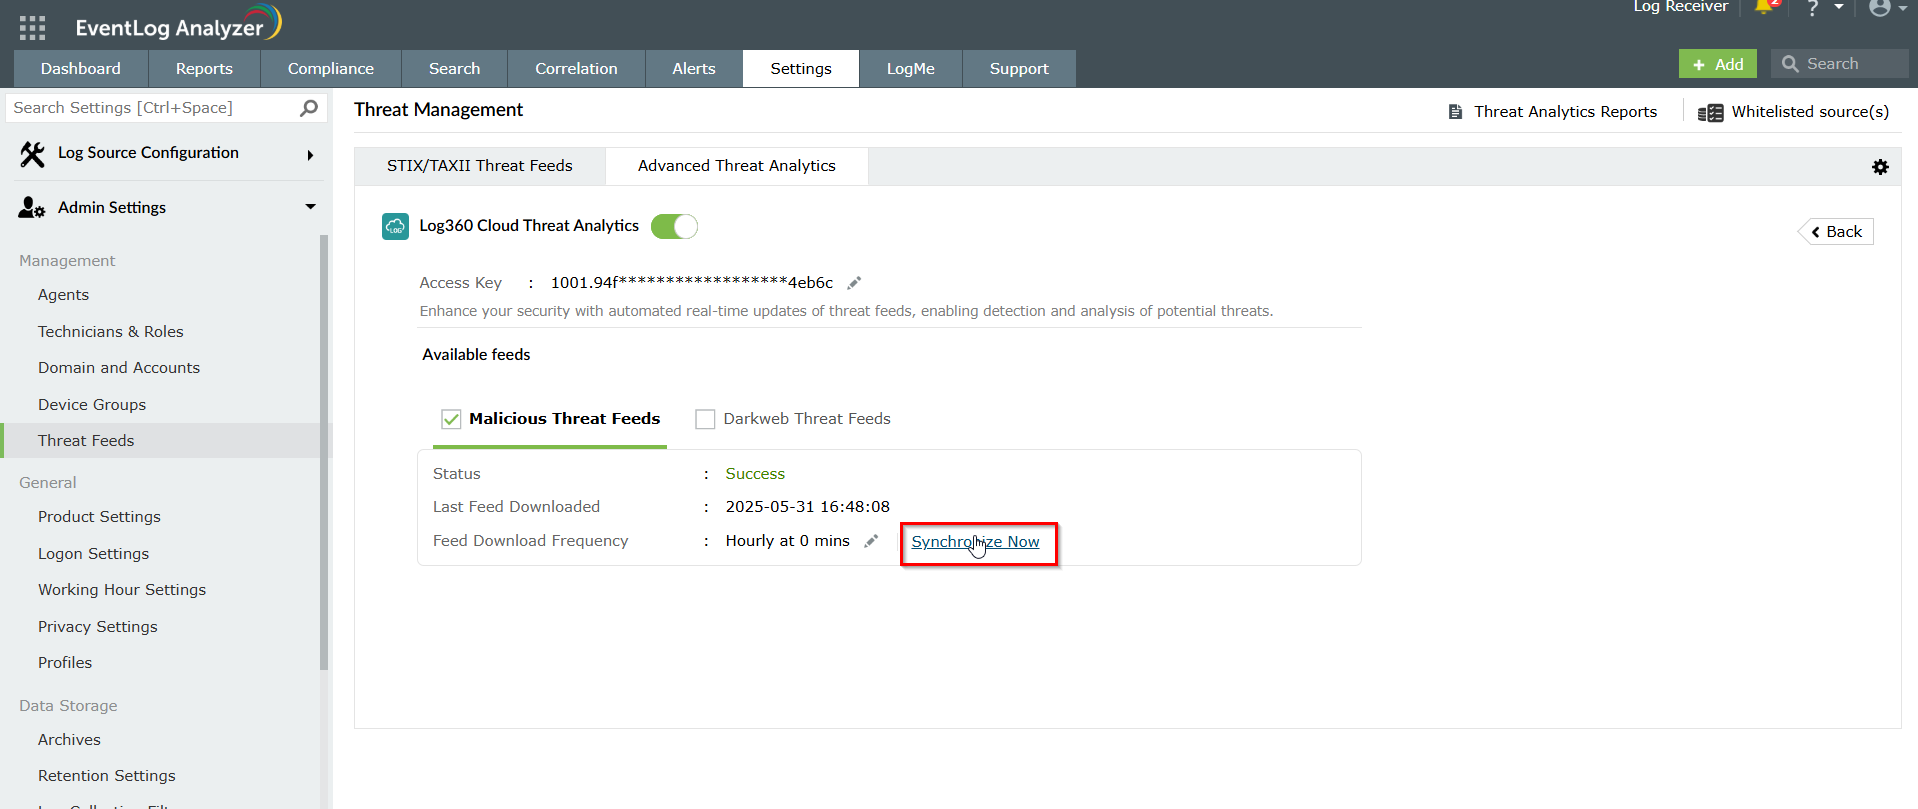Switch to STIX/TAXII Threat Feeds tab
This screenshot has width=1918, height=809.
pyautogui.click(x=480, y=166)
